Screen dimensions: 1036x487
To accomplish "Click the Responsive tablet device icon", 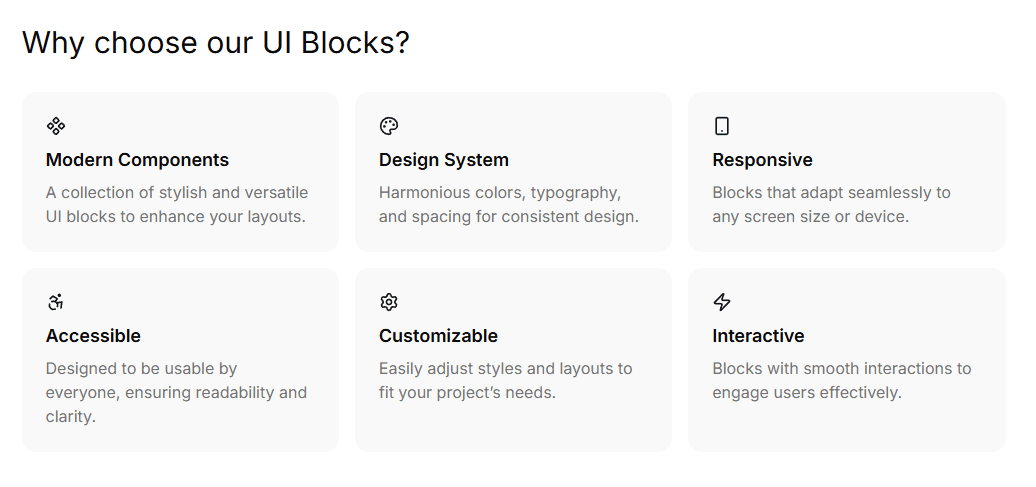I will click(x=722, y=126).
